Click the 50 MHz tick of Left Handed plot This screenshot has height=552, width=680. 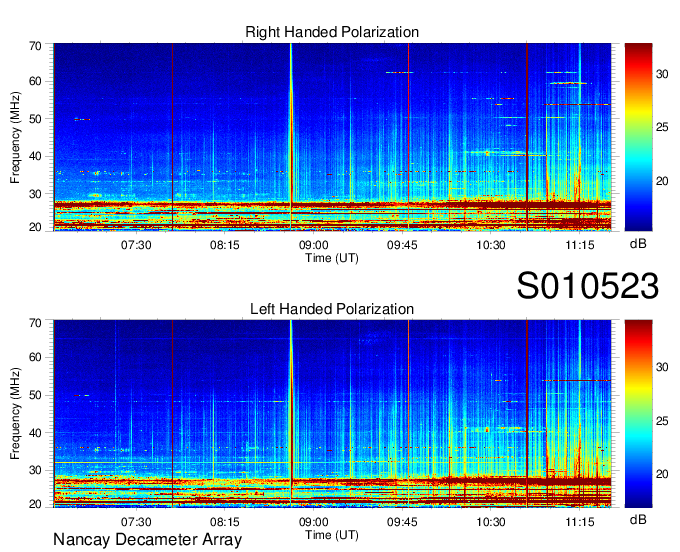point(35,395)
